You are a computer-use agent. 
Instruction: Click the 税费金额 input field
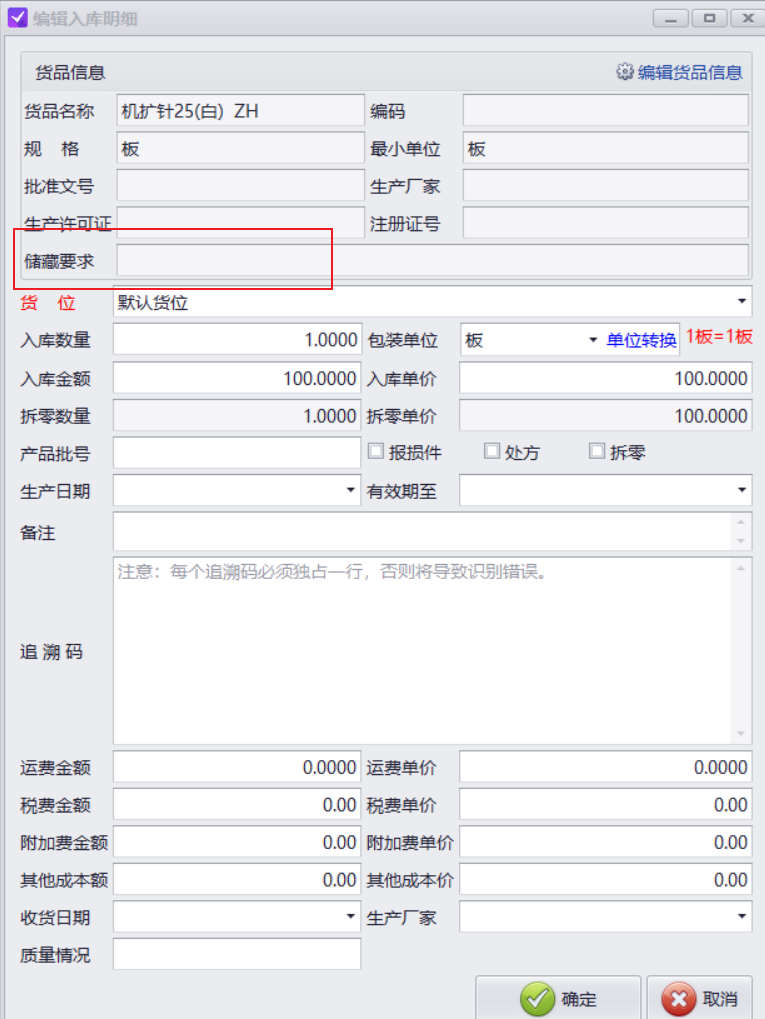click(237, 805)
